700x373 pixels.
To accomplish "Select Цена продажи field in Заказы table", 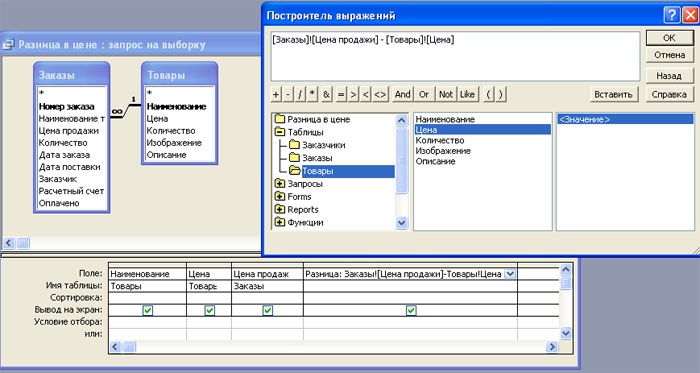I will click(x=68, y=131).
